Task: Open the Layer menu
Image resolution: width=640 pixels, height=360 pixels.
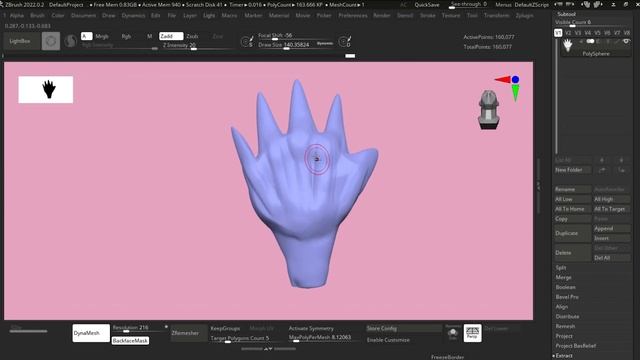Action: (190, 16)
